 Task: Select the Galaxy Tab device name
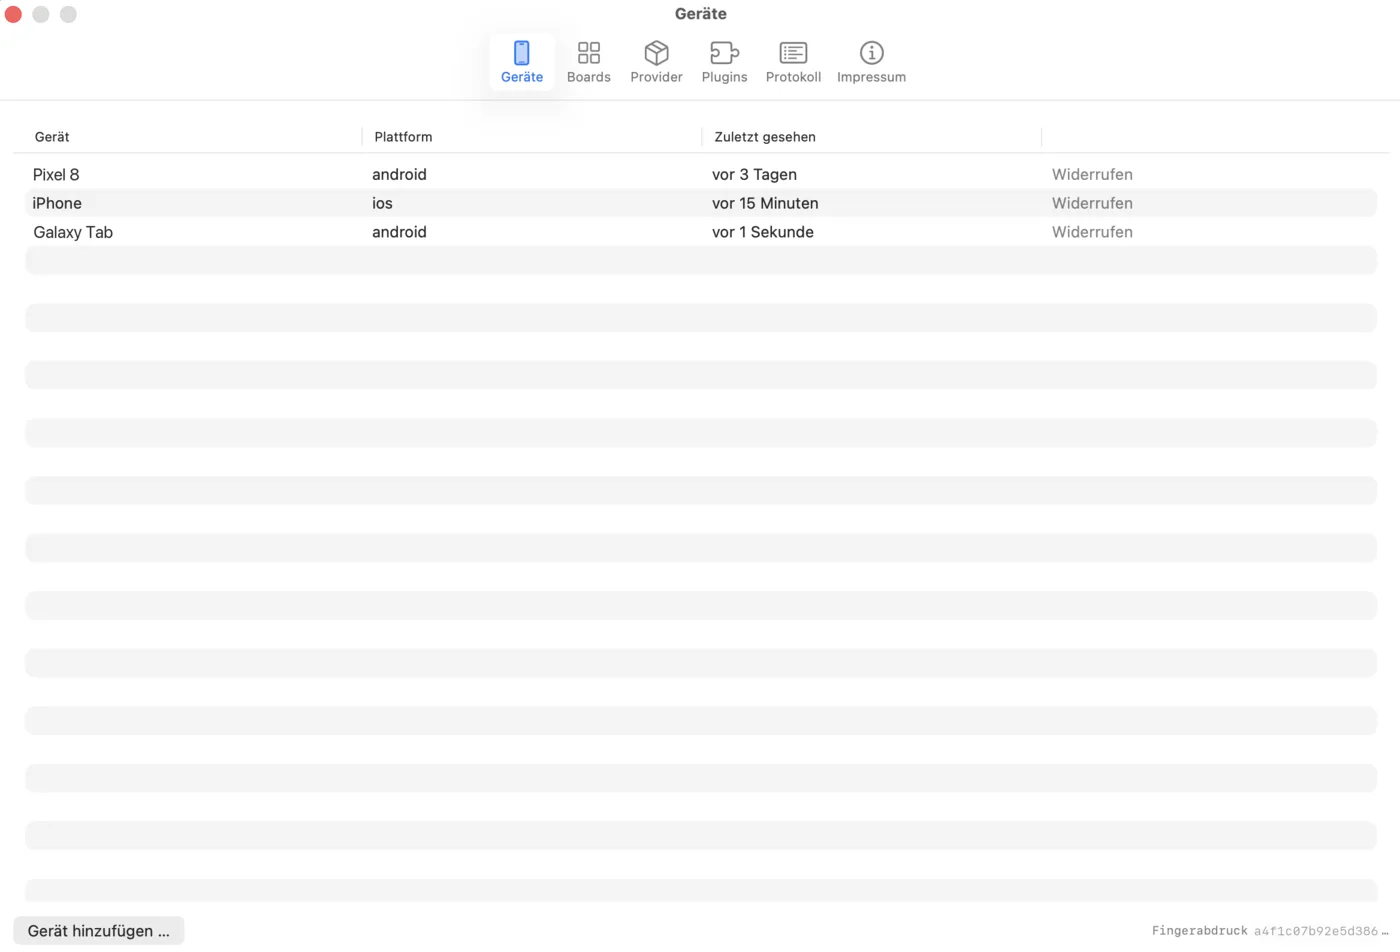click(x=73, y=232)
